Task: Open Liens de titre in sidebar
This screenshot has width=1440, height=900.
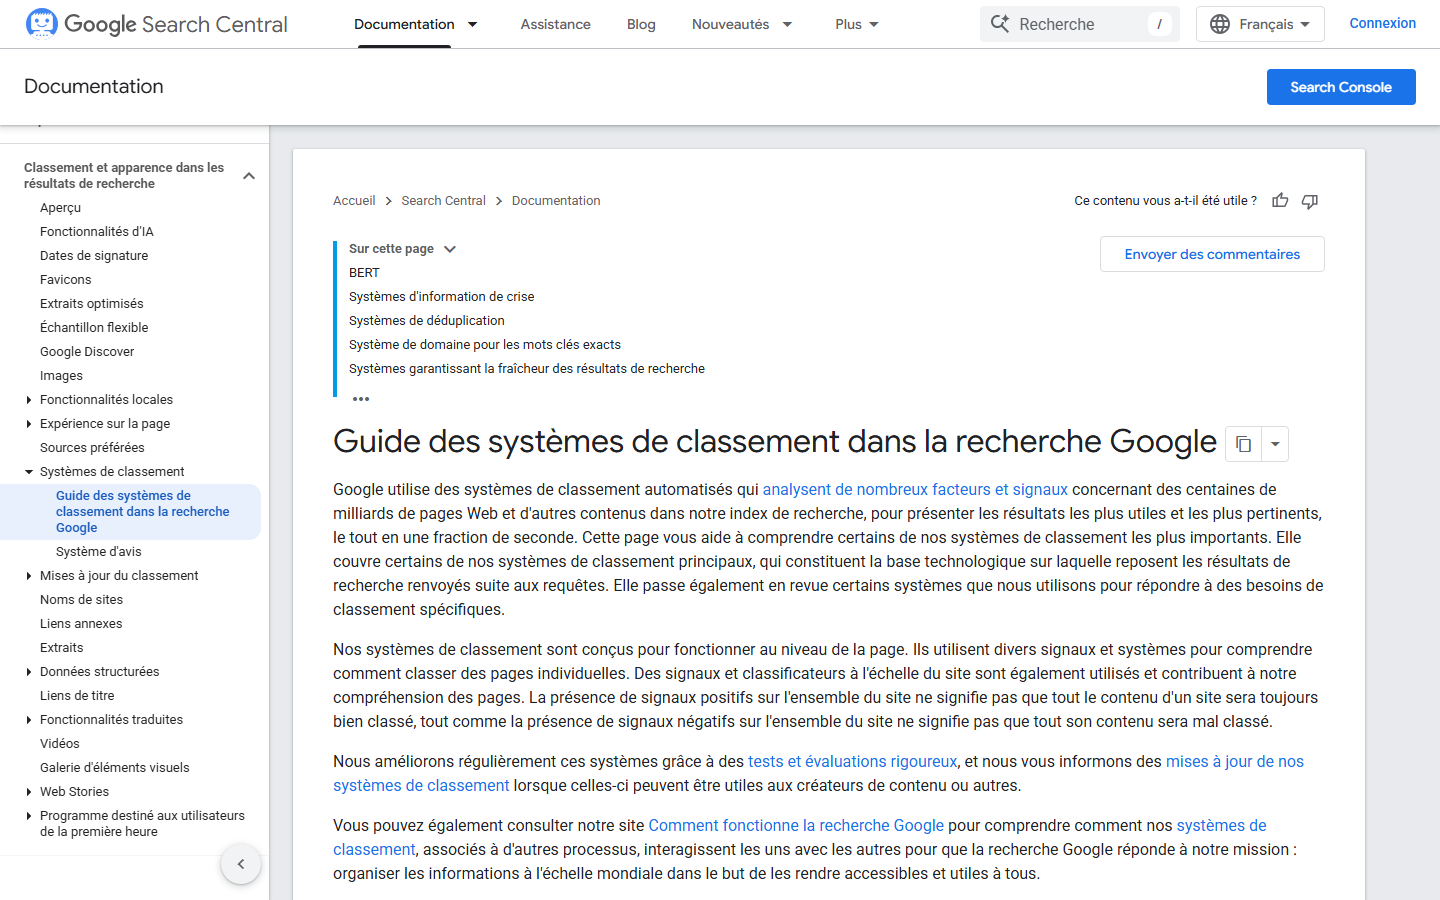Action: click(77, 696)
